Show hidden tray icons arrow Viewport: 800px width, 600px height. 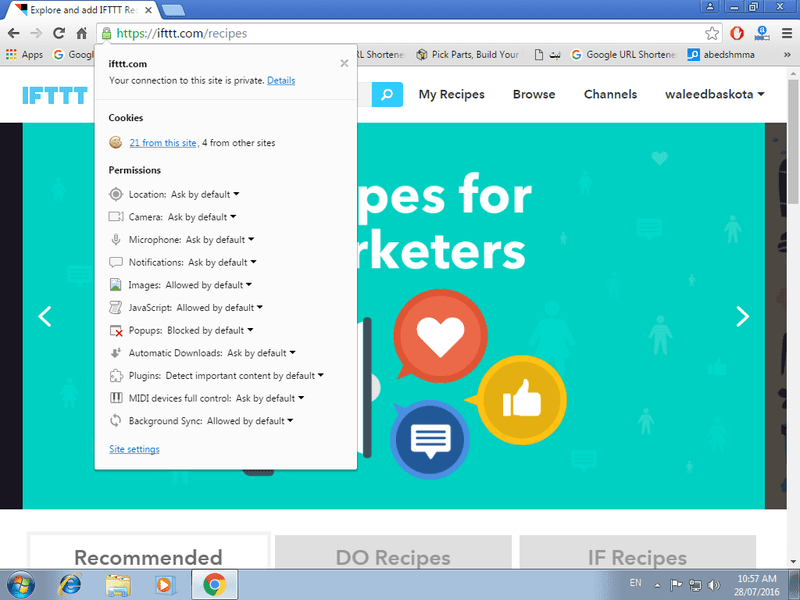click(657, 585)
